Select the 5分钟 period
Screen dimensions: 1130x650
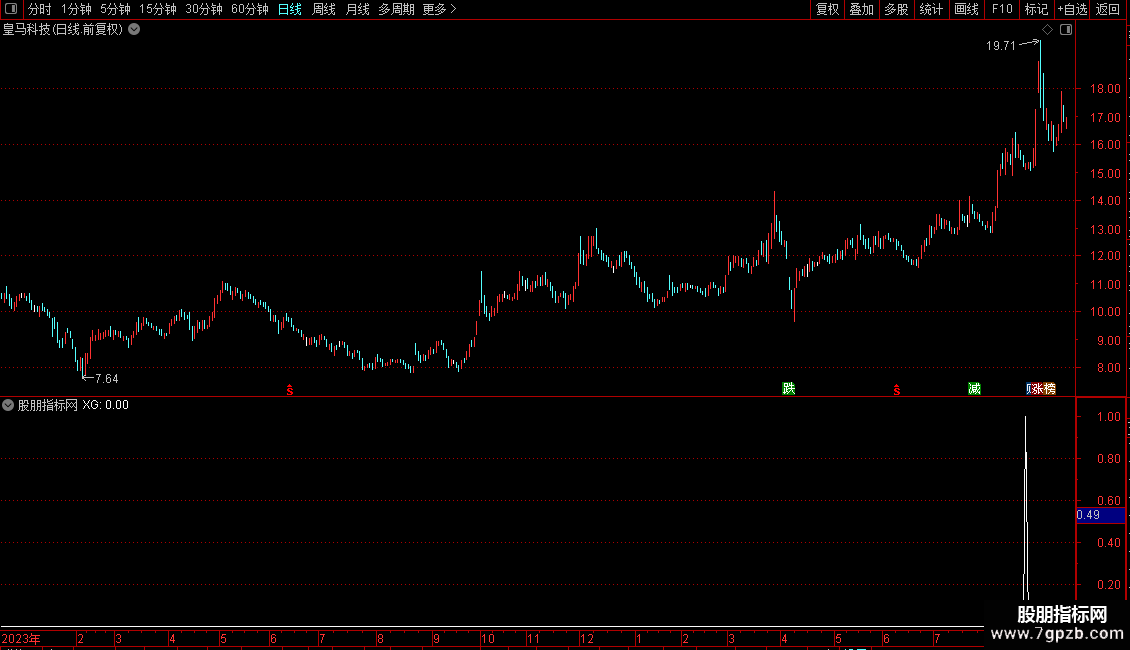(x=115, y=9)
